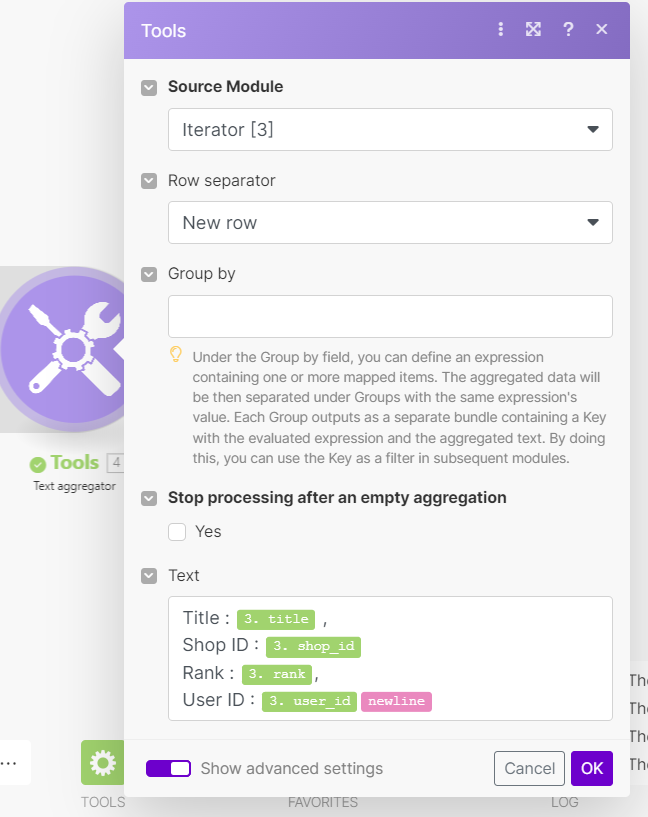The width and height of the screenshot is (648, 817).
Task: Click into the Group by input field
Action: (390, 316)
